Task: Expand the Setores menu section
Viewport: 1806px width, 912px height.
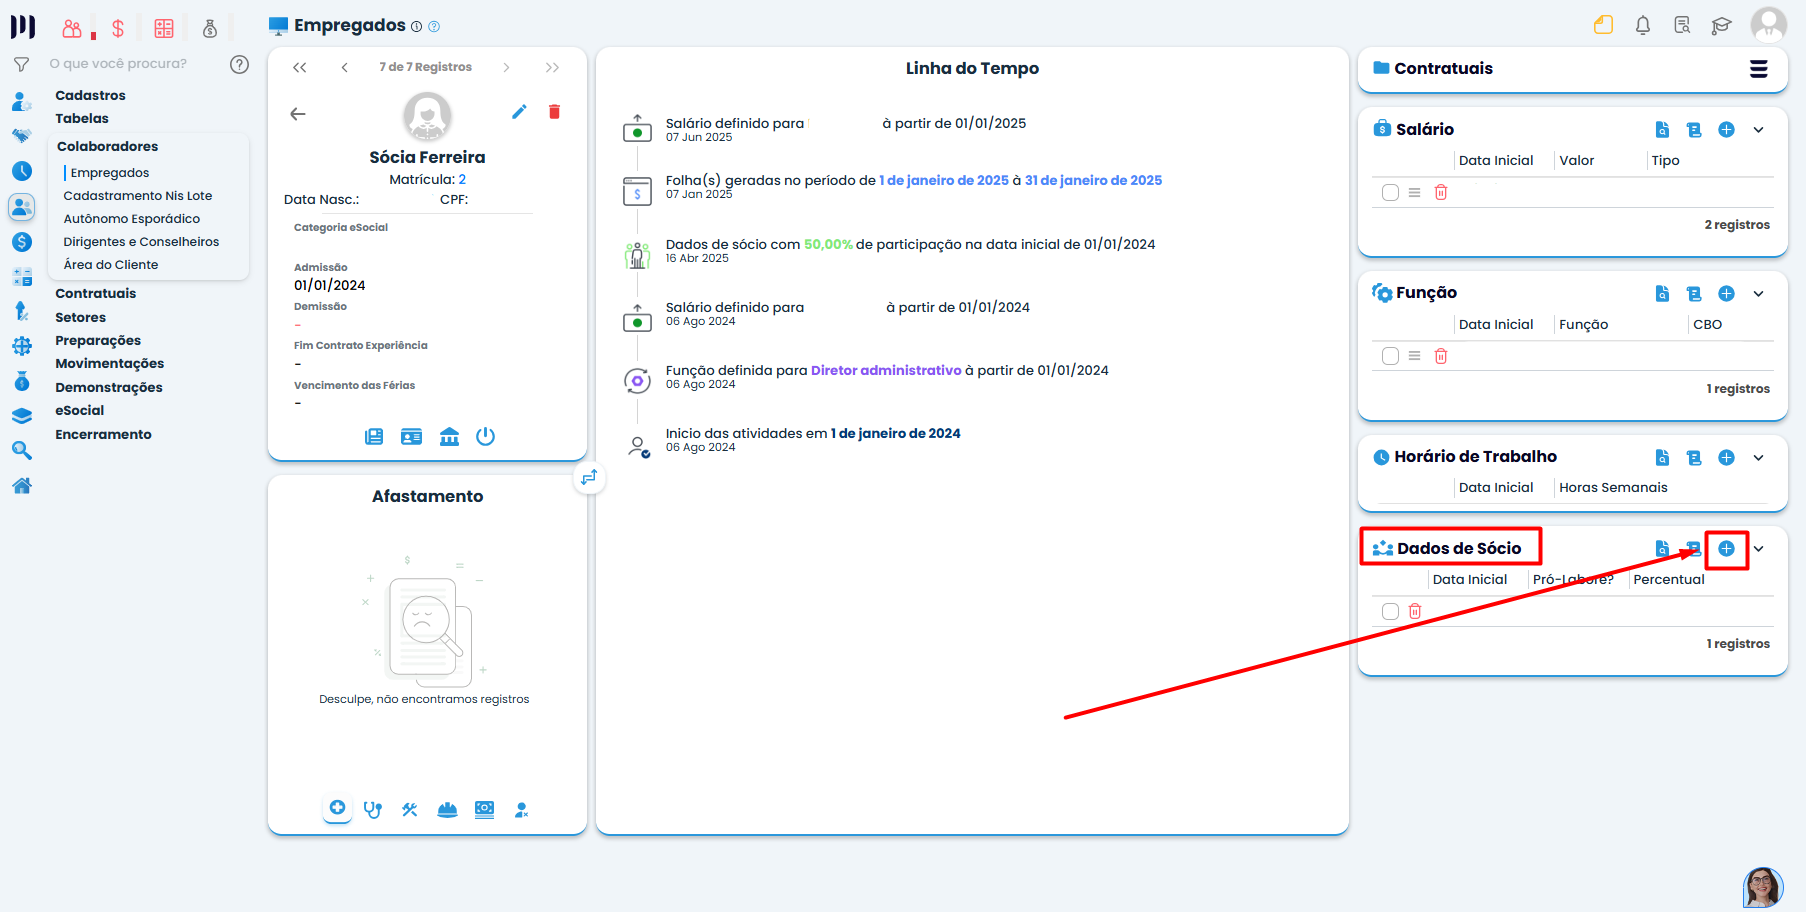Action: (80, 317)
